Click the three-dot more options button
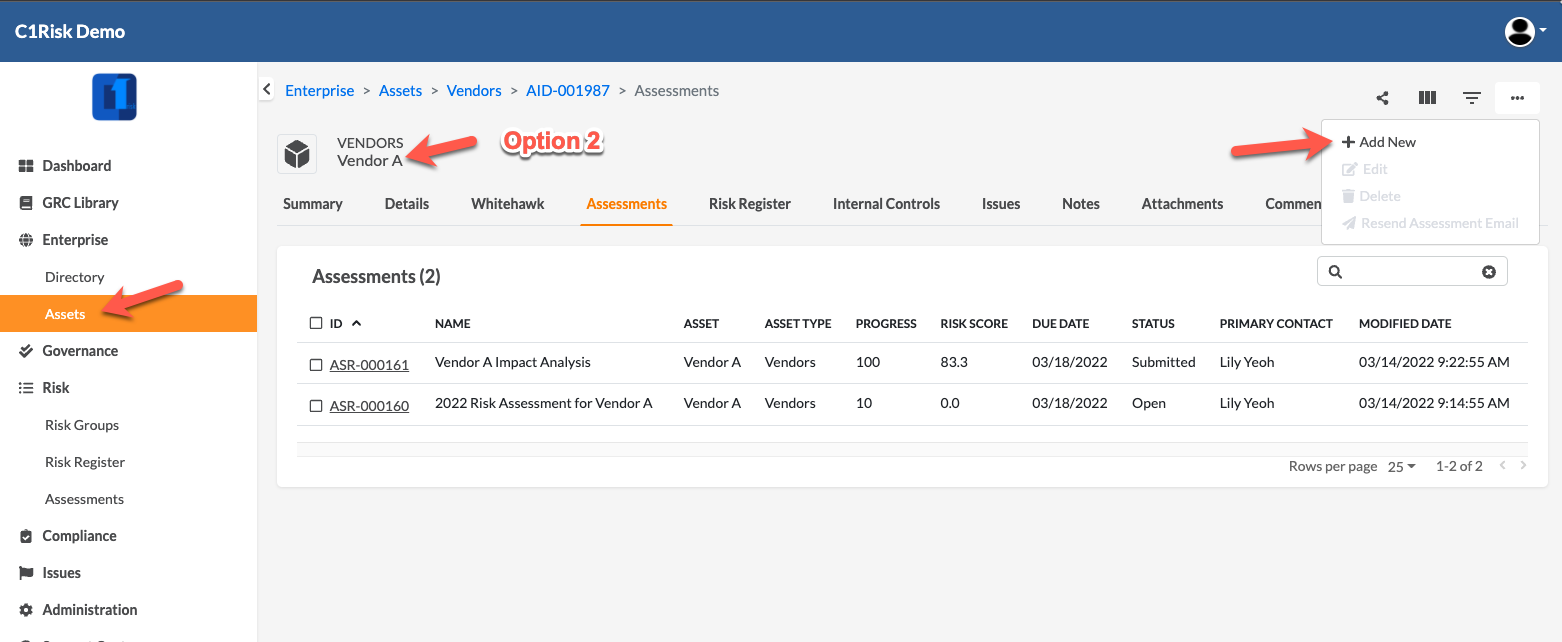 coord(1517,98)
